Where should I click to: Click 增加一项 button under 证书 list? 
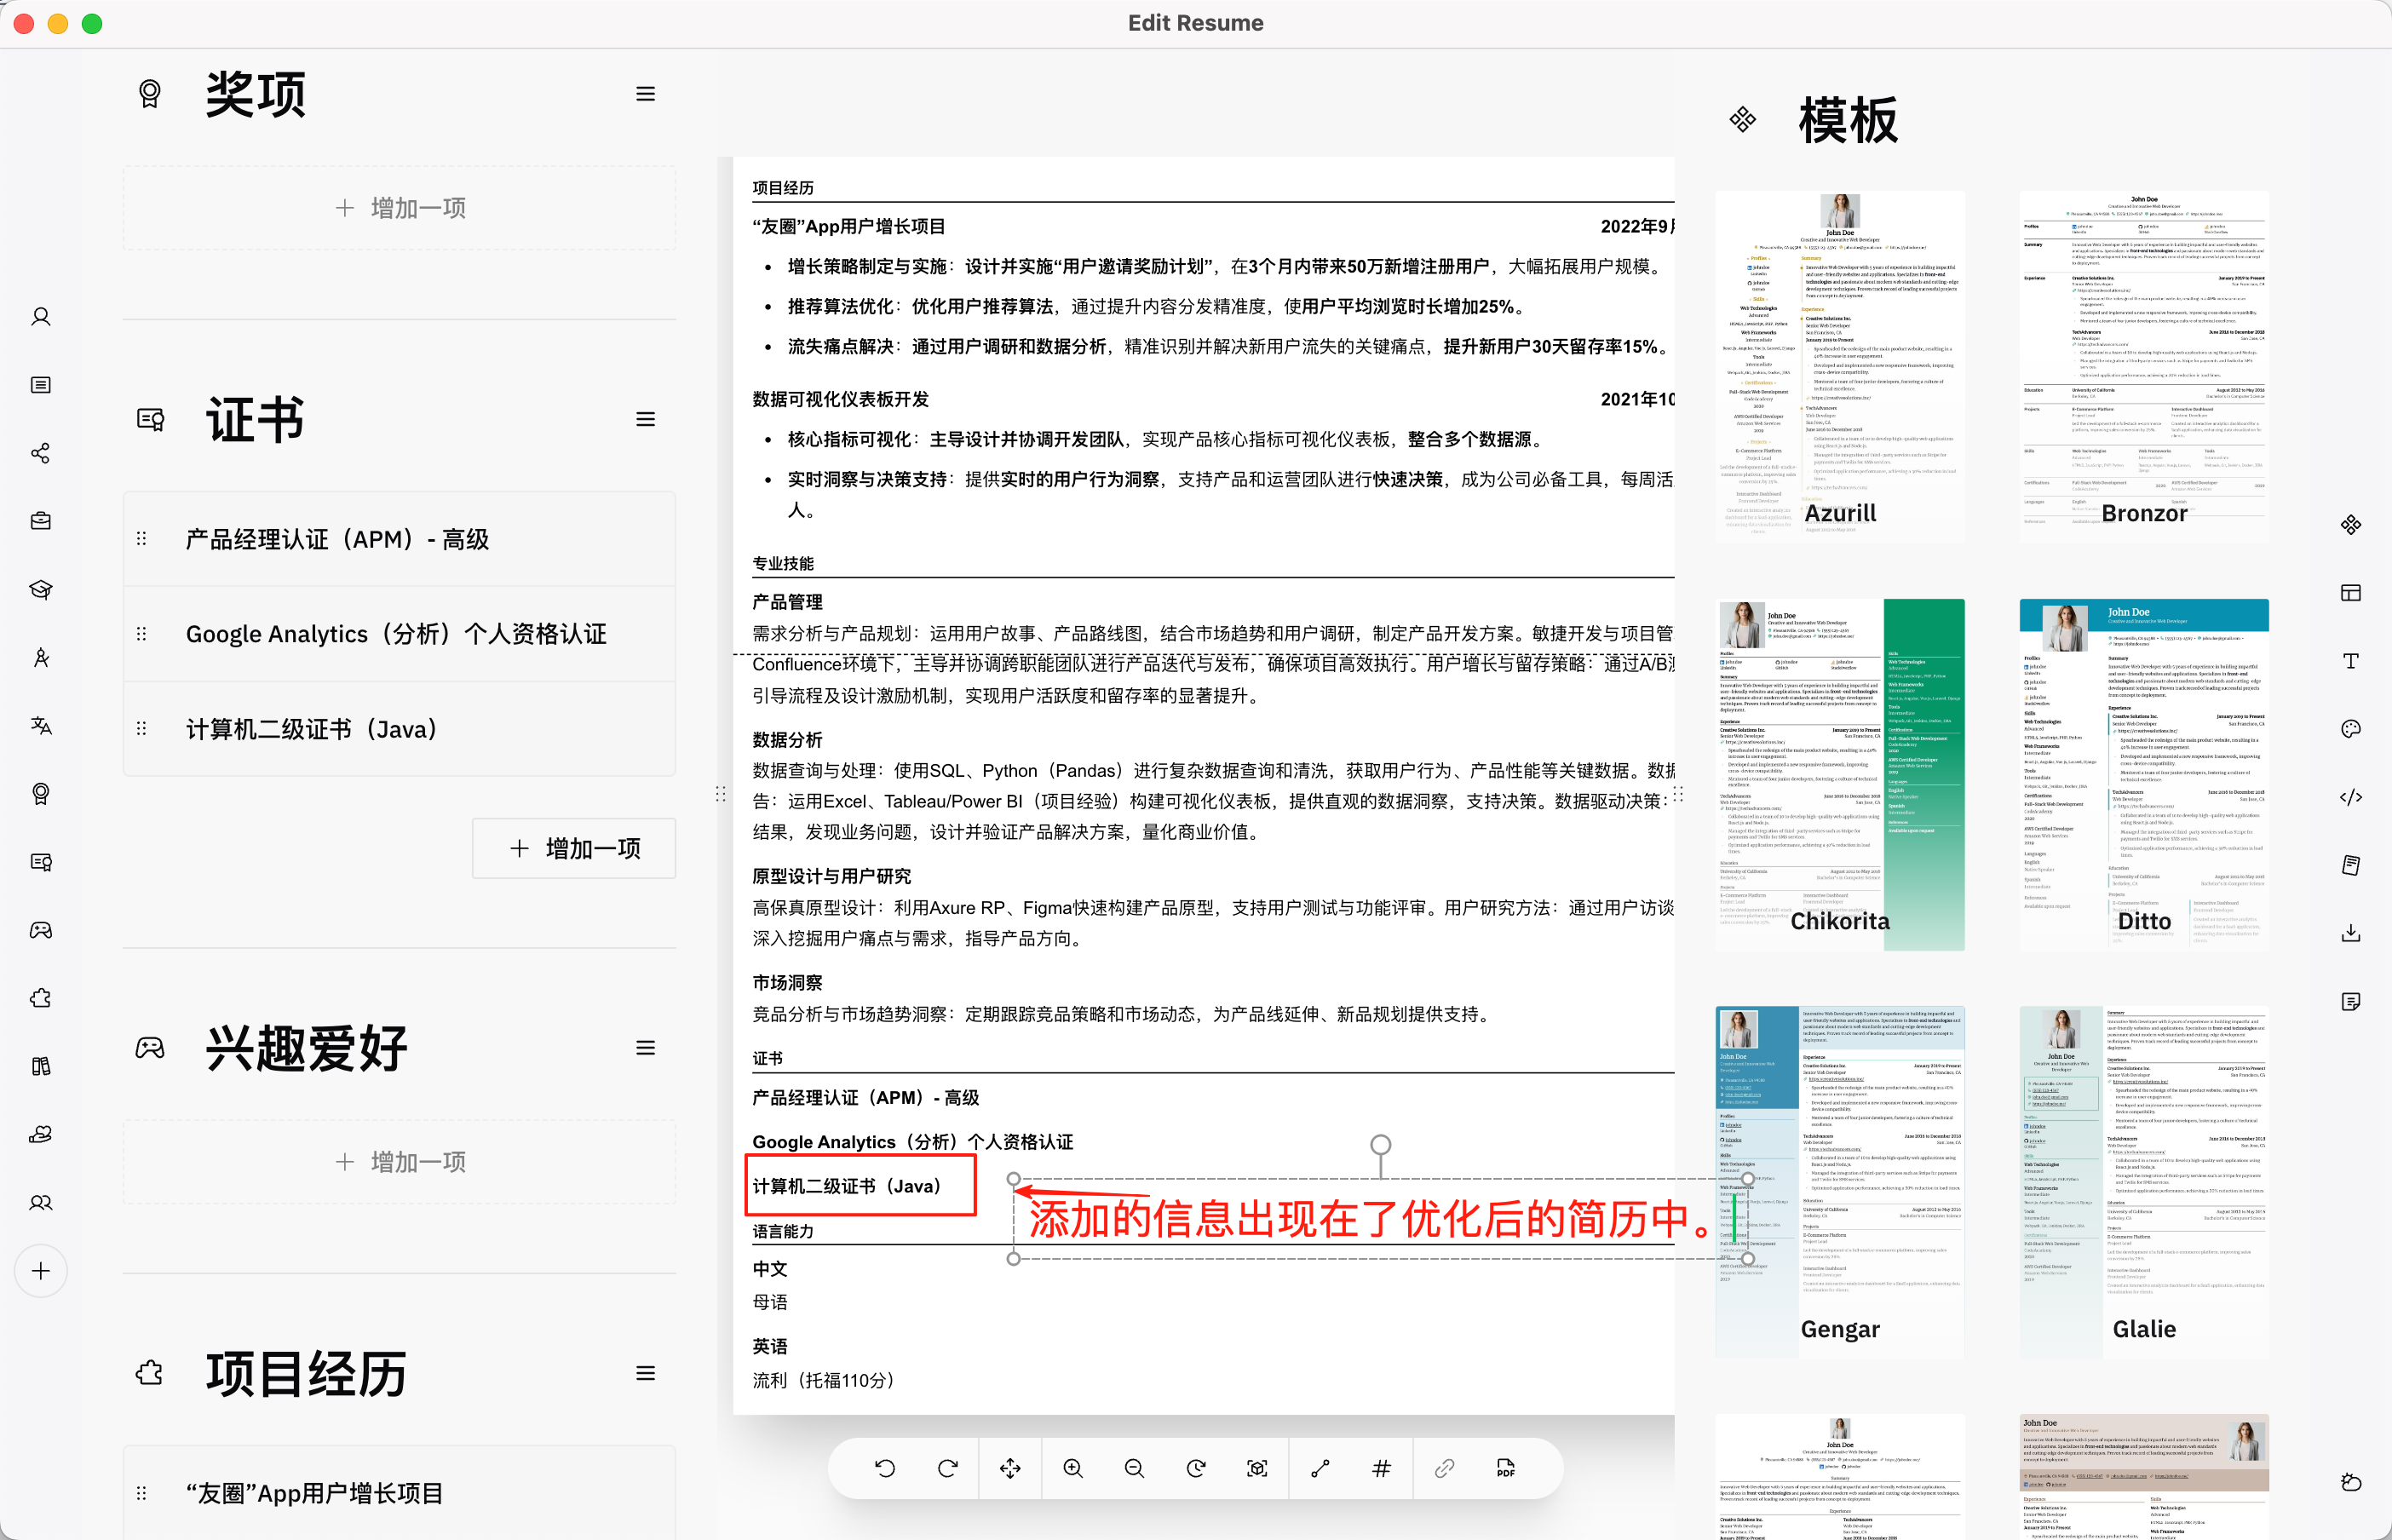pos(574,848)
